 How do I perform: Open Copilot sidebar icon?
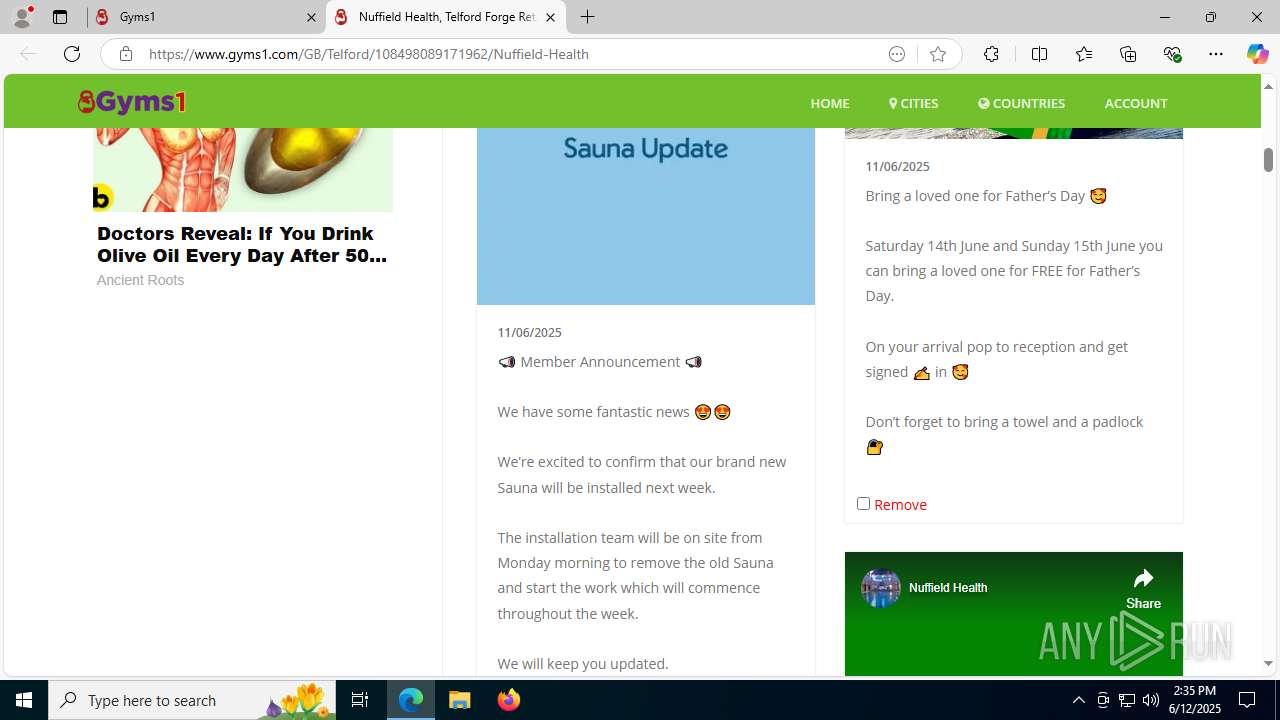pos(1257,54)
